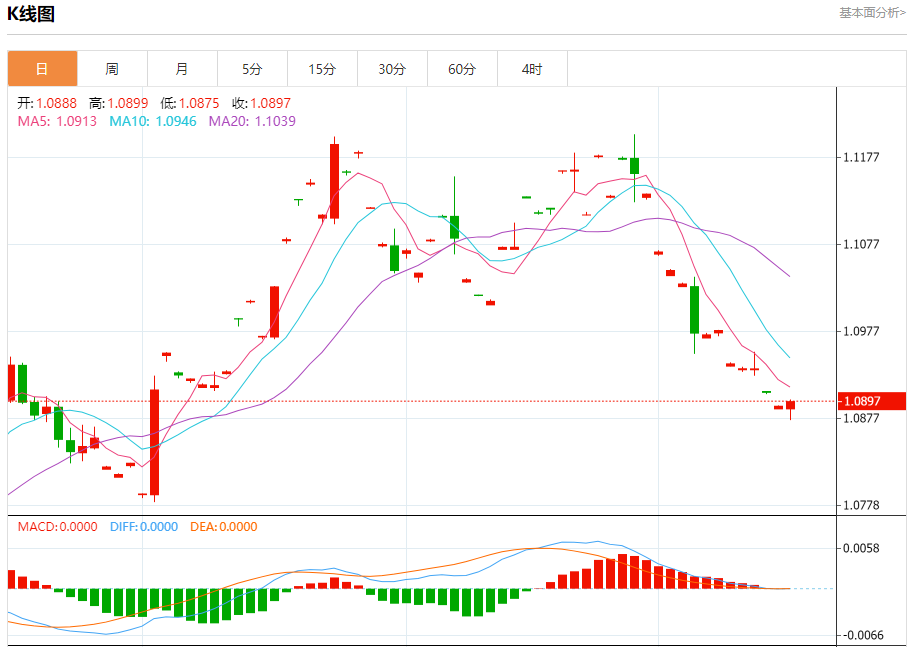This screenshot has width=914, height=647.
Task: Switch to the 5分 interval tab
Action: coord(252,69)
